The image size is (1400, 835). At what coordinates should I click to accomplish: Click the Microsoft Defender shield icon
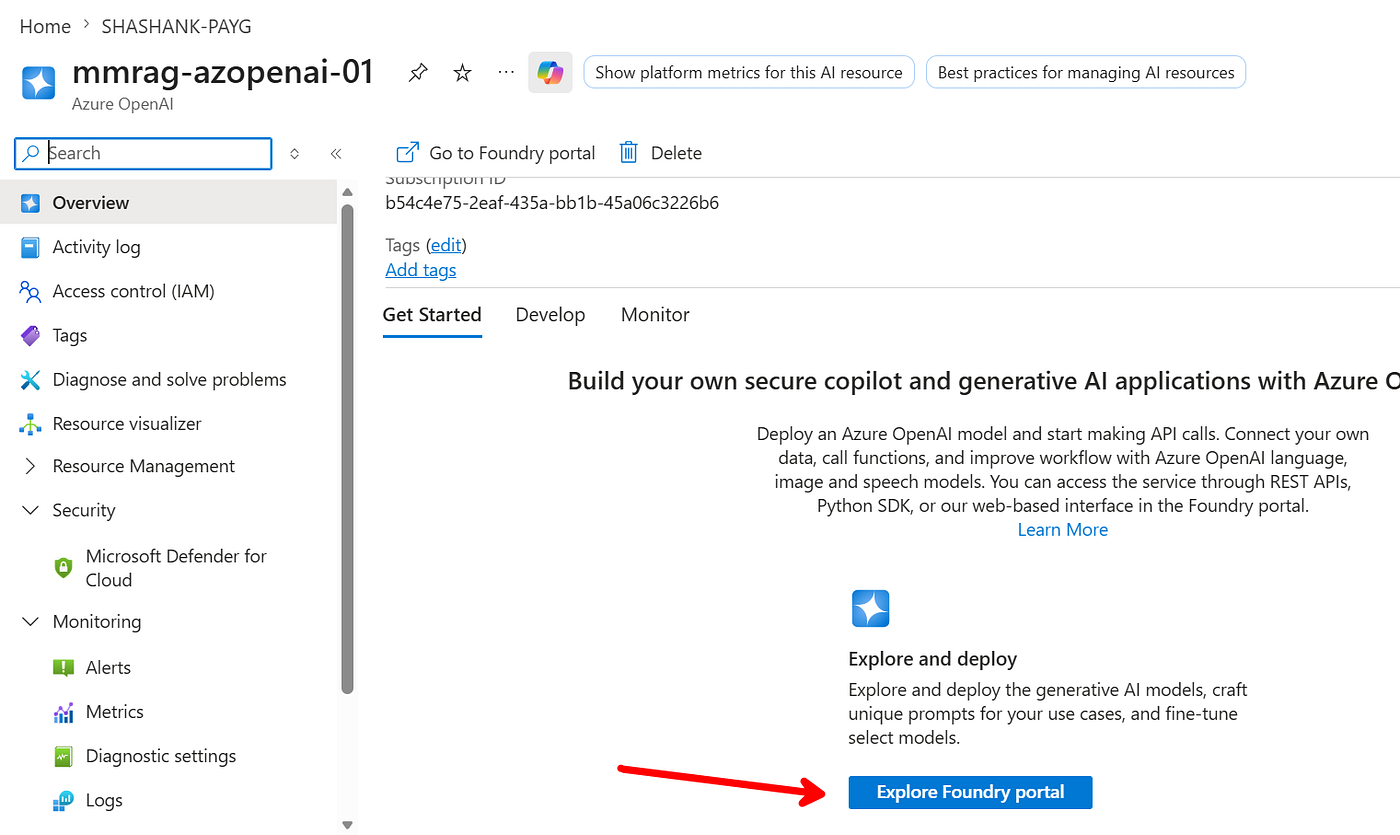(63, 568)
